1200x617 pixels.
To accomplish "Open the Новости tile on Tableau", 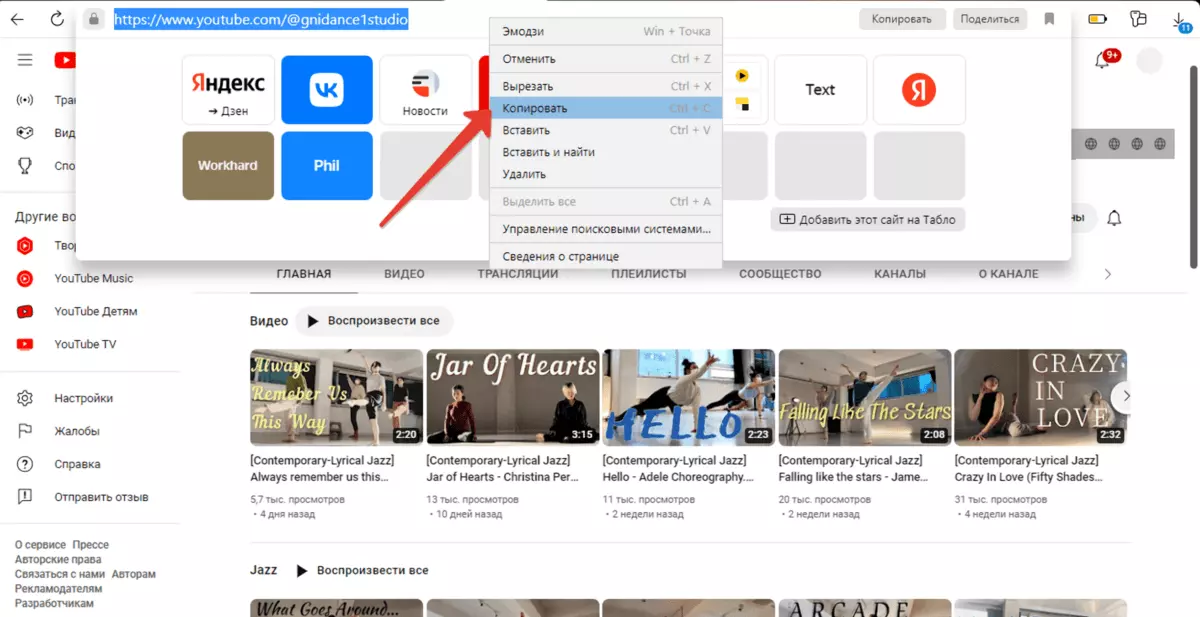I will tap(425, 90).
